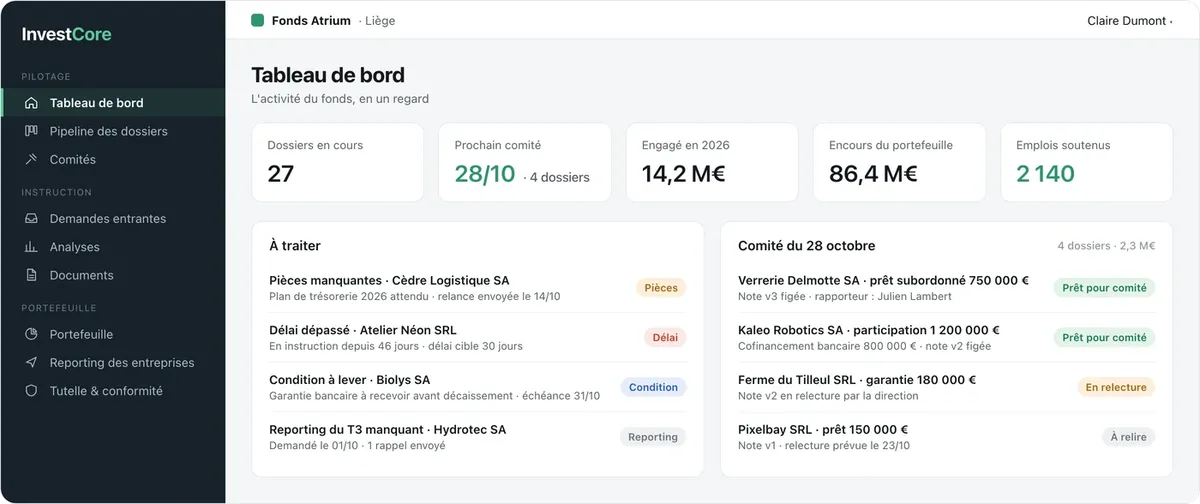This screenshot has width=1200, height=504.
Task: Click the Comité du 28 octobre heading
Action: click(x=806, y=246)
